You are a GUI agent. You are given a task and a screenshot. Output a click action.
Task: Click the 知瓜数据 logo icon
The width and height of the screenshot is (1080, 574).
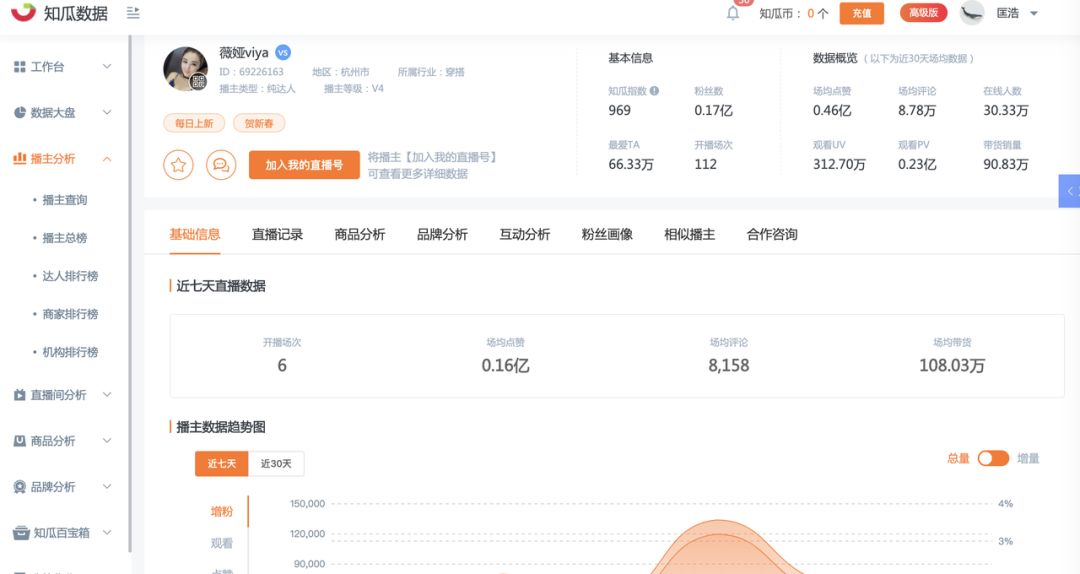tap(23, 11)
